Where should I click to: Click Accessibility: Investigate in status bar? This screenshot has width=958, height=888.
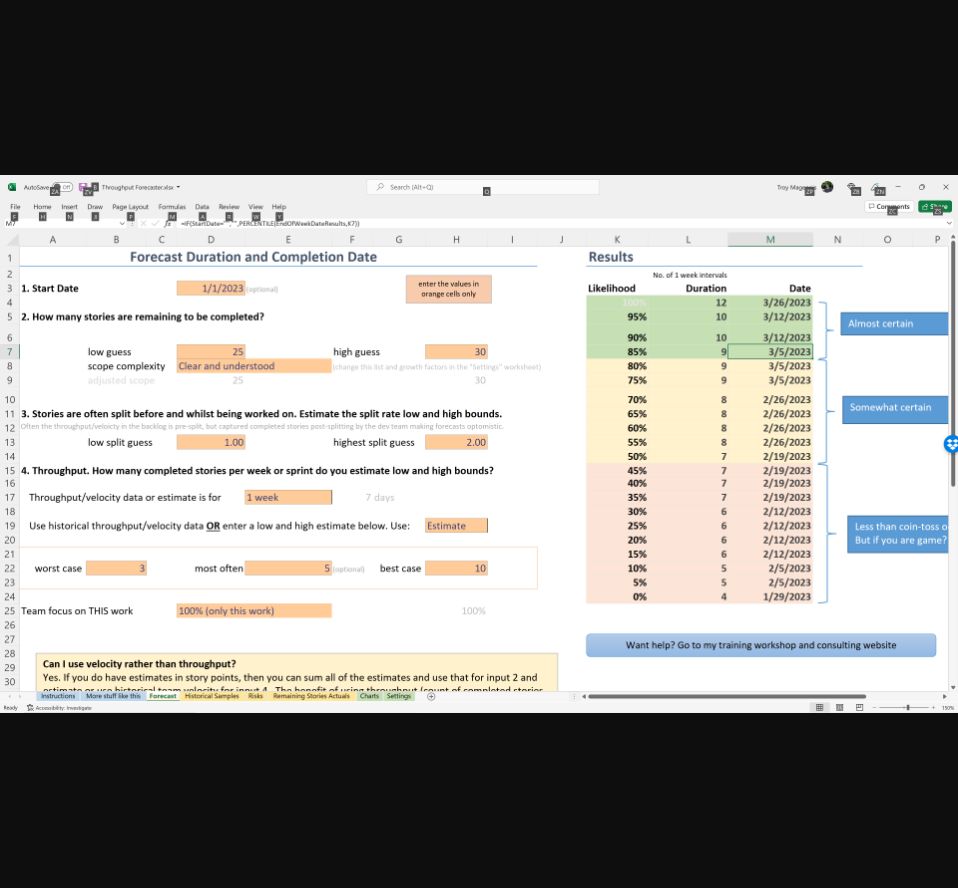[59, 708]
